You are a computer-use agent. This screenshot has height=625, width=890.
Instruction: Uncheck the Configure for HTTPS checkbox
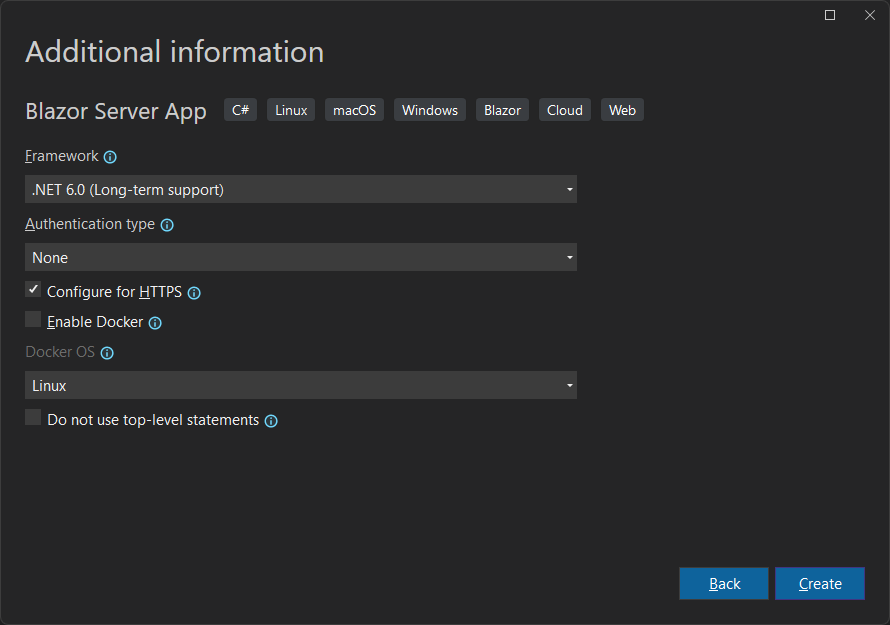click(x=33, y=290)
